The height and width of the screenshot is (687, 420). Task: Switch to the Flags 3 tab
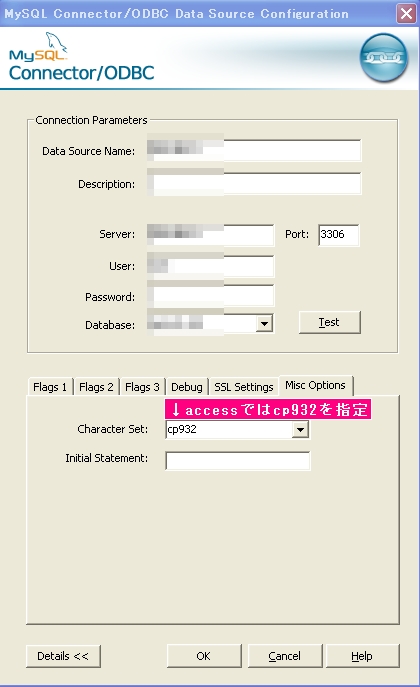point(142,387)
